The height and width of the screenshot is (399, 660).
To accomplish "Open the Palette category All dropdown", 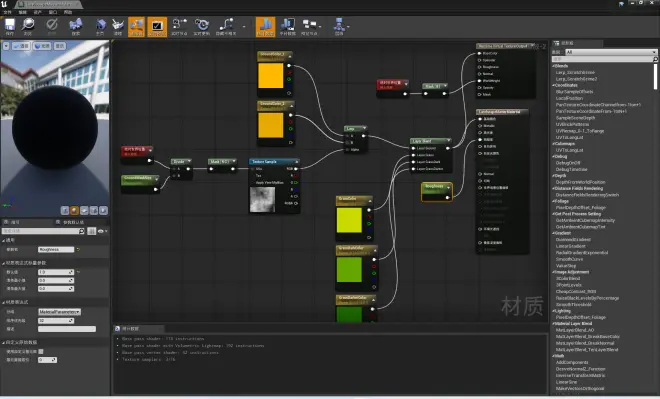I will click(611, 52).
